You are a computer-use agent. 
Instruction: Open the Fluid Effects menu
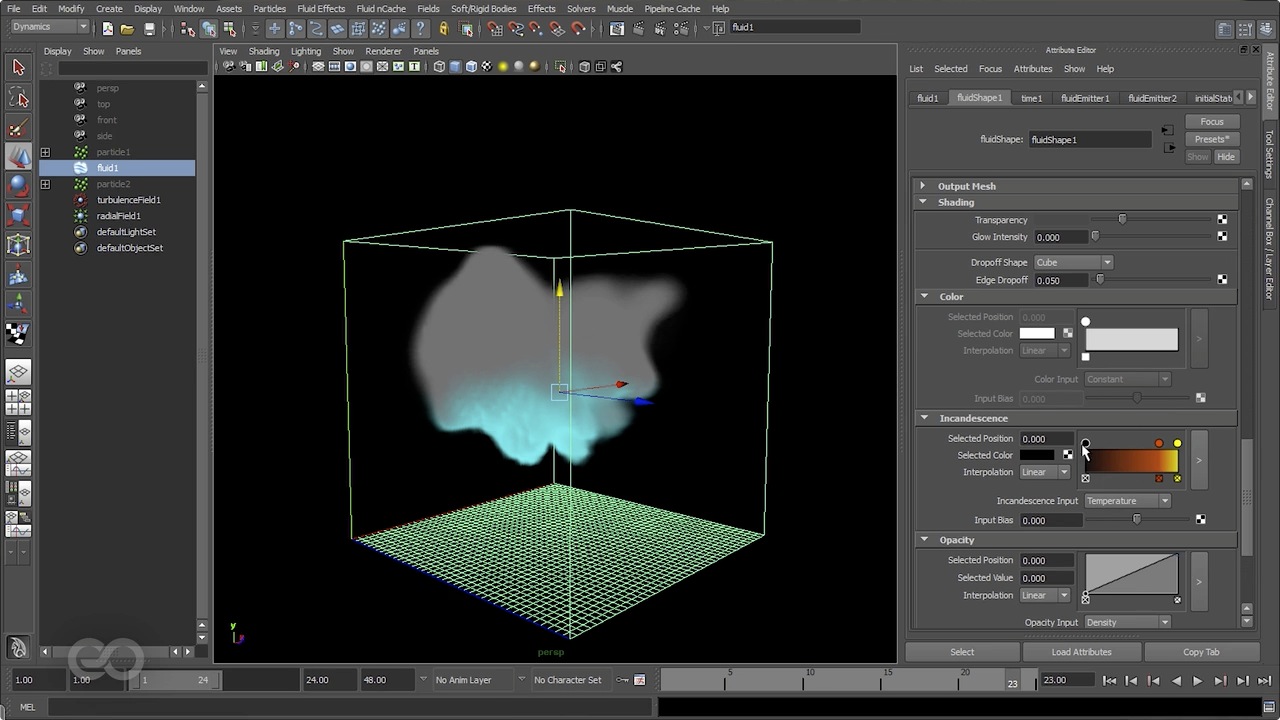pos(321,8)
